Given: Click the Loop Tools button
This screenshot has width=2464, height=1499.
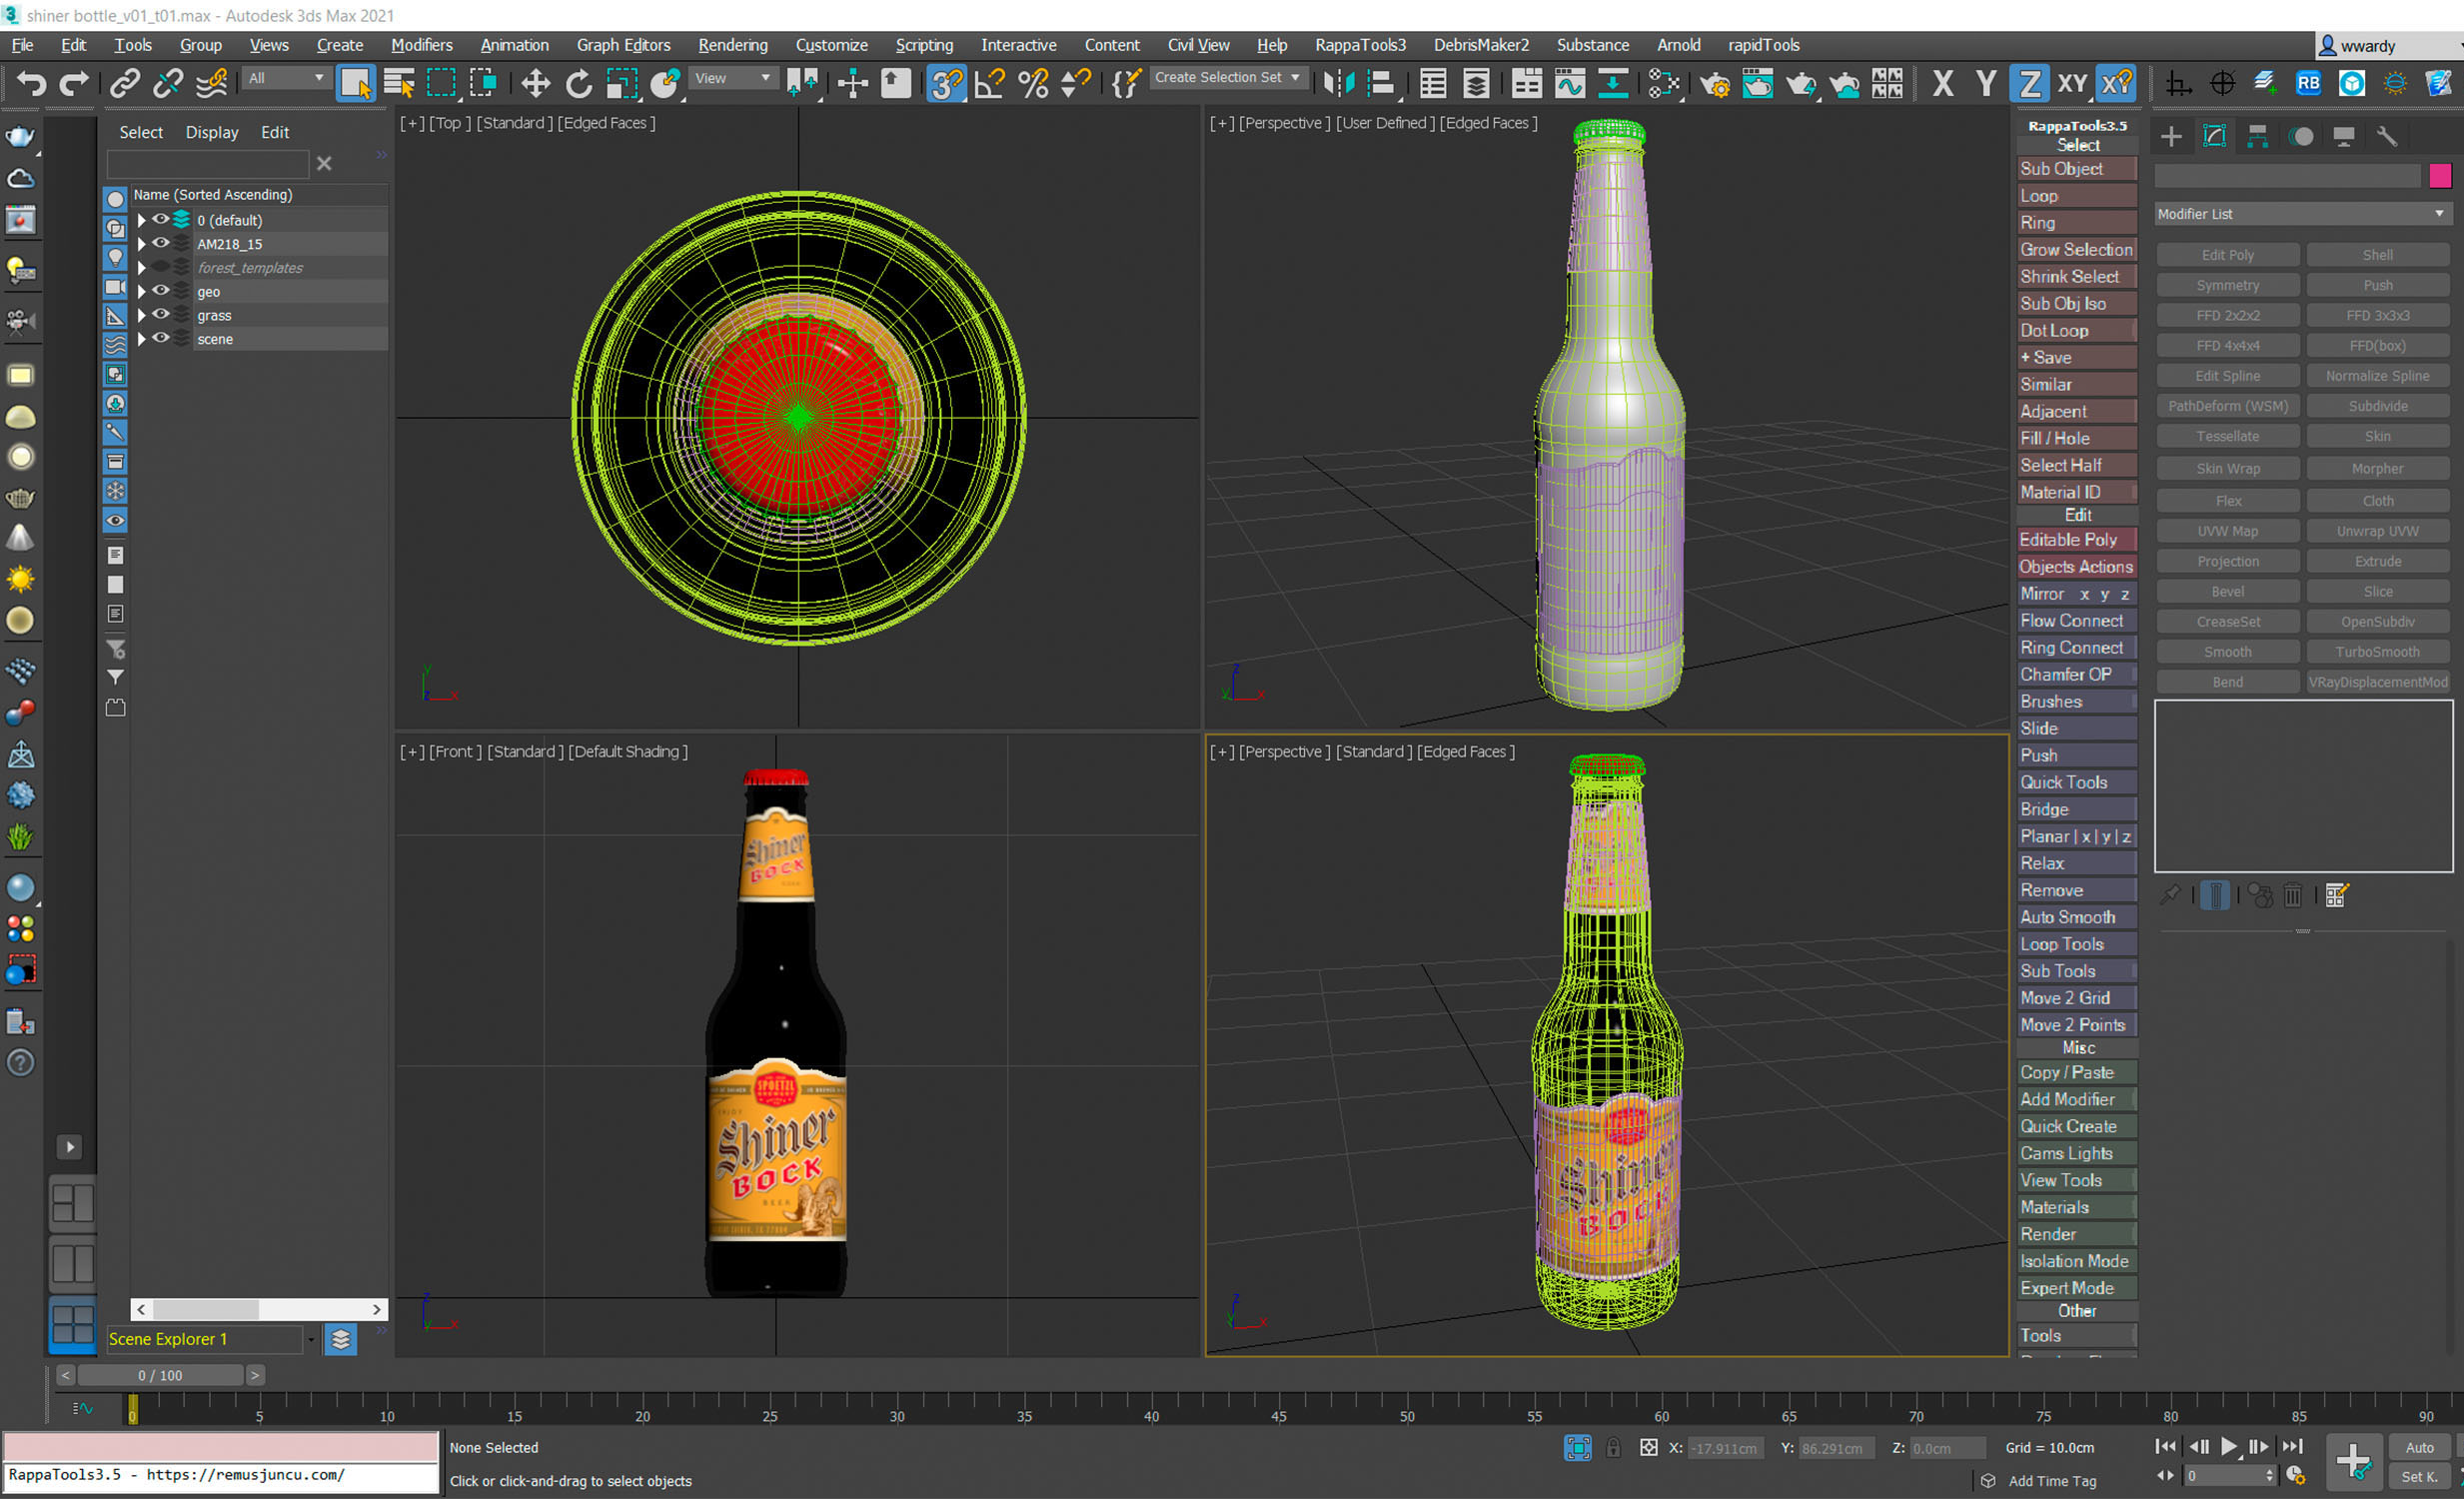Looking at the screenshot, I should [x=2077, y=944].
